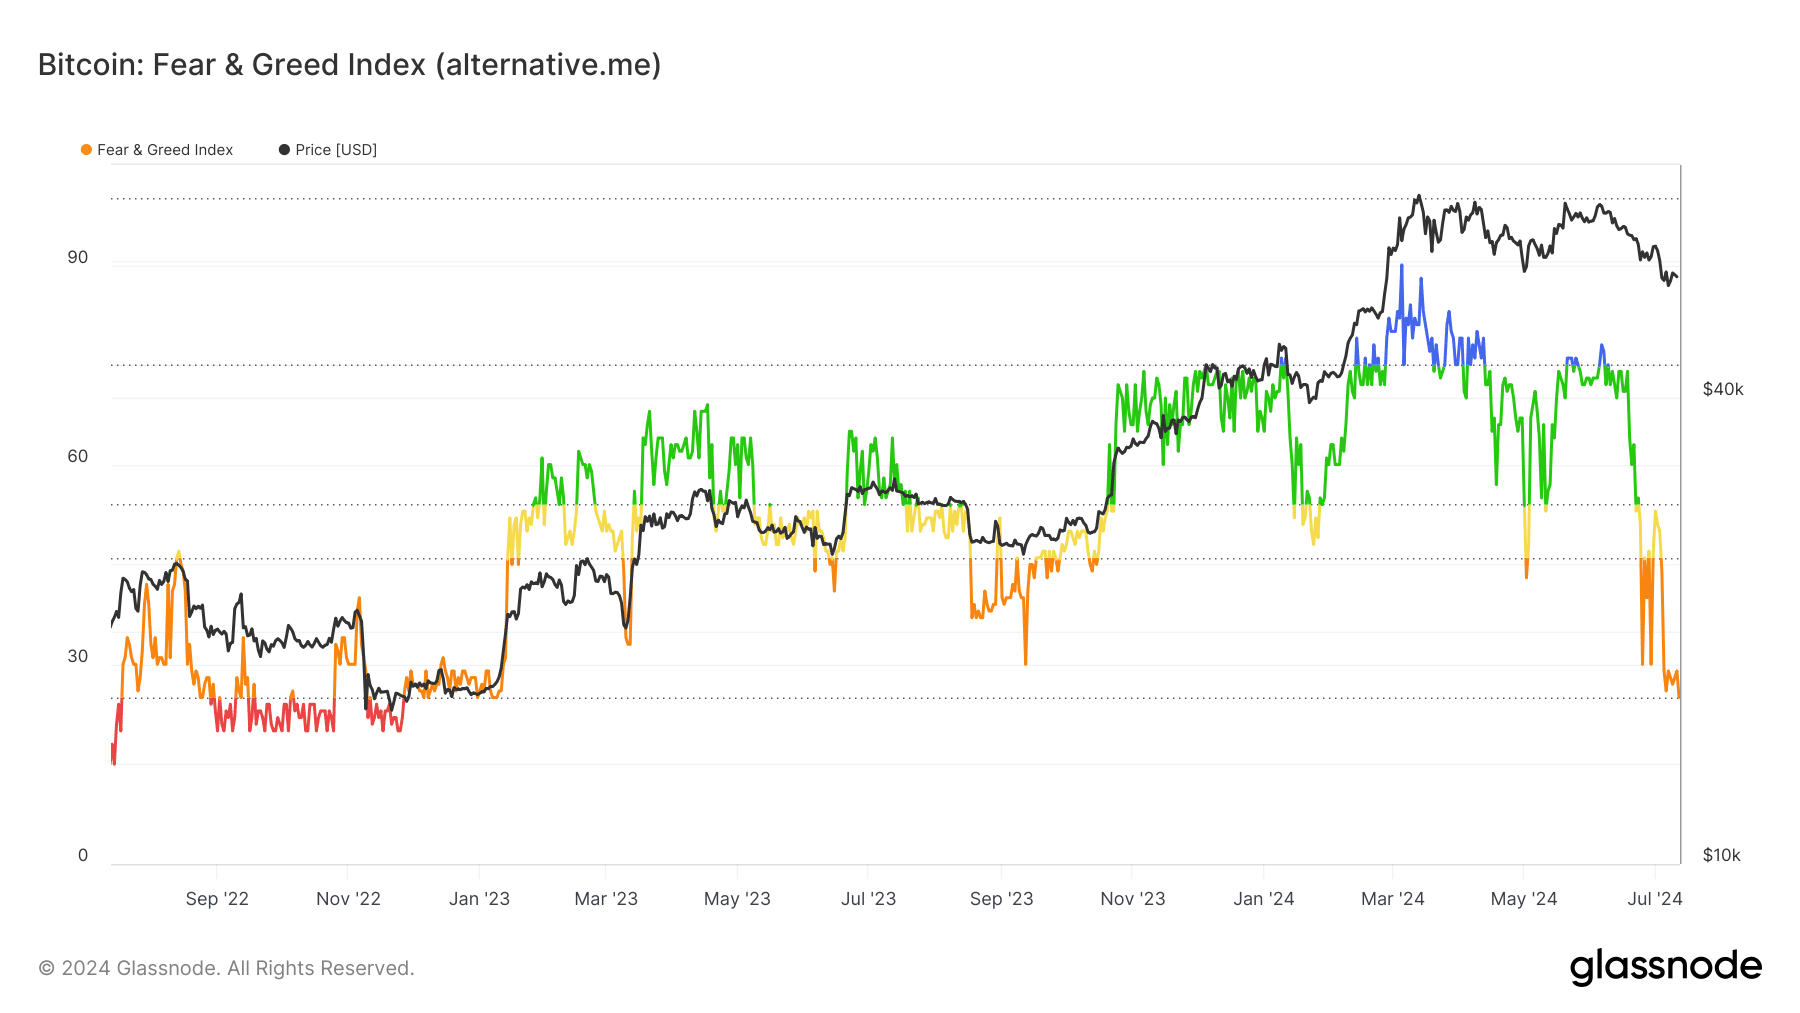Click the chart title Bitcoin: Fear & Greed Index
This screenshot has width=1800, height=1013.
(x=350, y=65)
